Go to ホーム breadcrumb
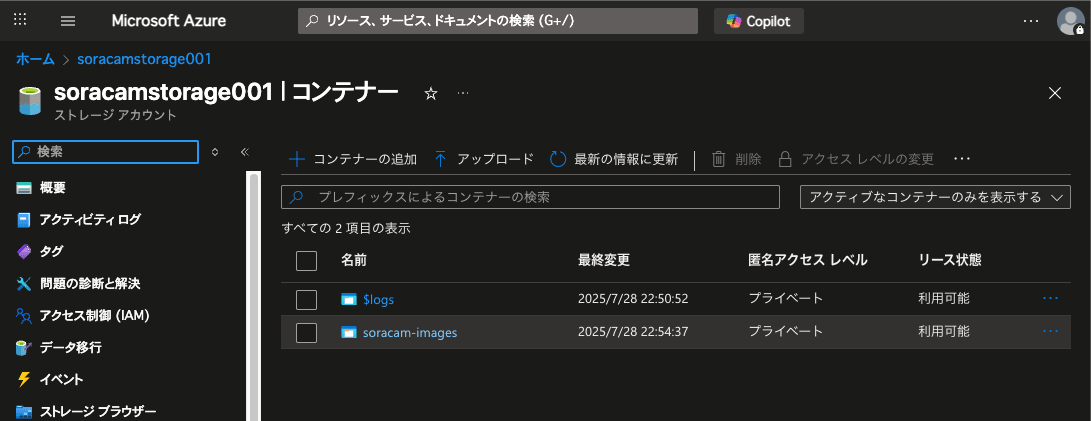 (35, 59)
